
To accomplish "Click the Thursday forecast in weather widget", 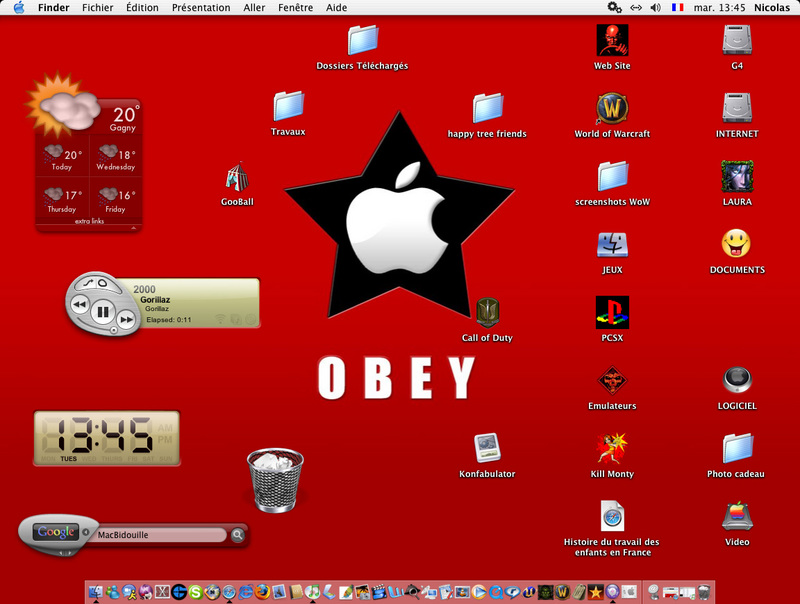I will [x=62, y=199].
